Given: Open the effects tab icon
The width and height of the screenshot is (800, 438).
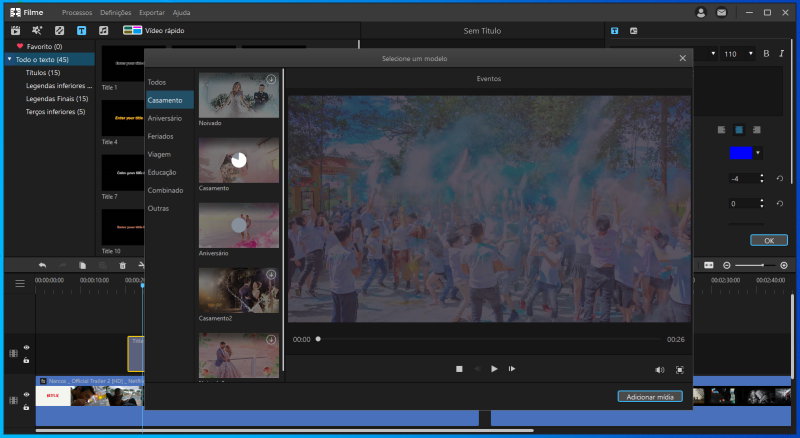Looking at the screenshot, I should pos(37,31).
